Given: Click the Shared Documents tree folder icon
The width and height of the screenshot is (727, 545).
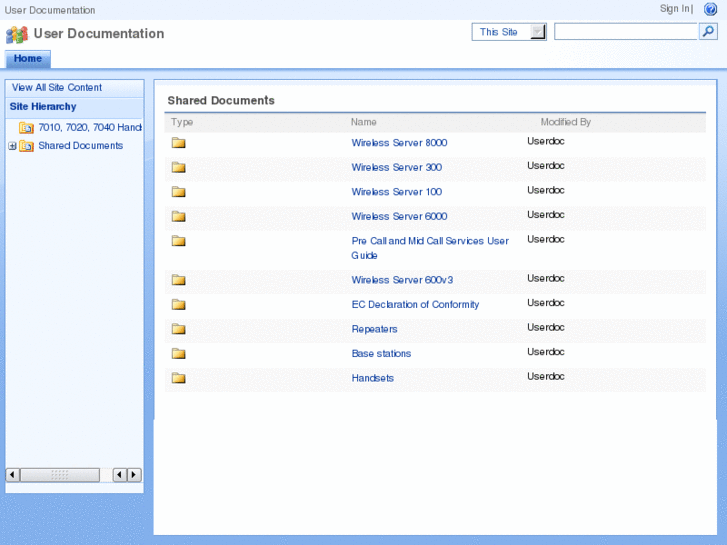Looking at the screenshot, I should [x=27, y=146].
